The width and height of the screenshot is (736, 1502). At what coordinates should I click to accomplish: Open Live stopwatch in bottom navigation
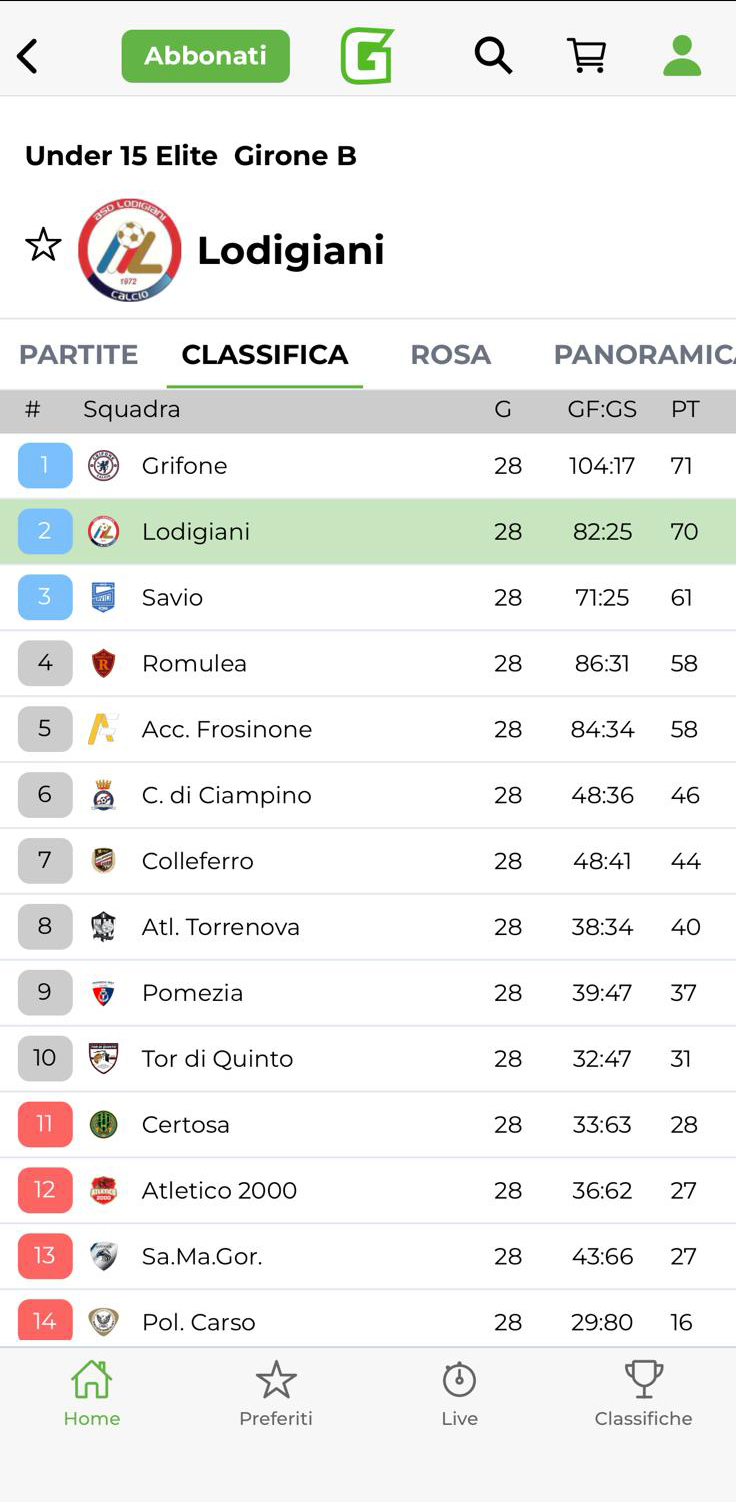point(460,1393)
